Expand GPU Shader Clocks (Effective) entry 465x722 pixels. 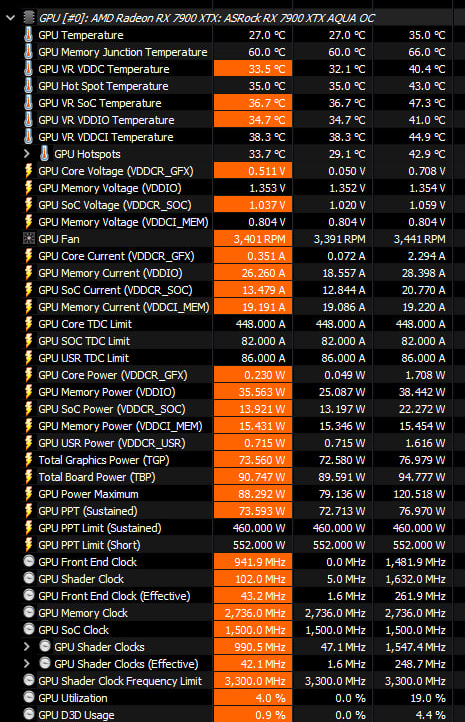(x=27, y=664)
